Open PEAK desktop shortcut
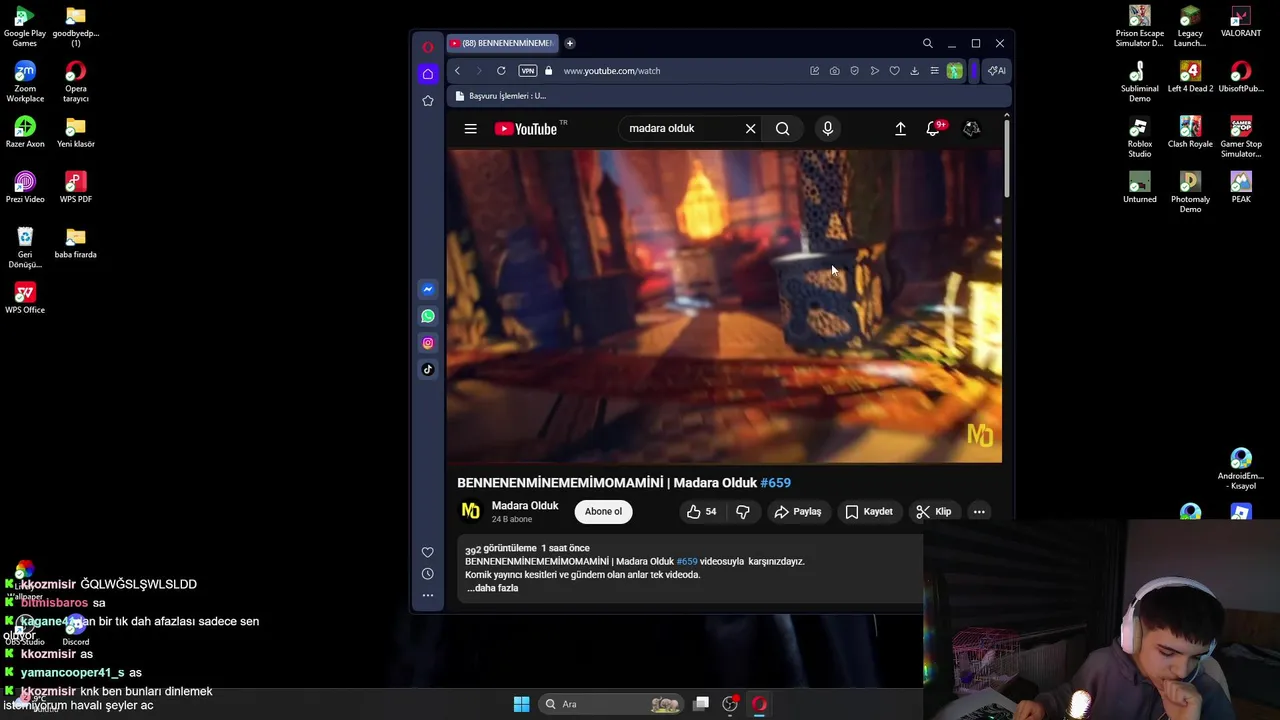 click(x=1241, y=187)
